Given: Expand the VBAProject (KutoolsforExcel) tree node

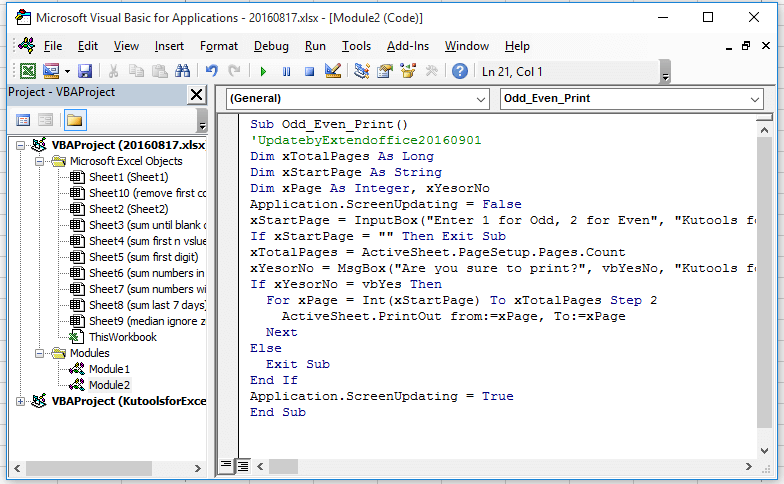Looking at the screenshot, I should 22,401.
